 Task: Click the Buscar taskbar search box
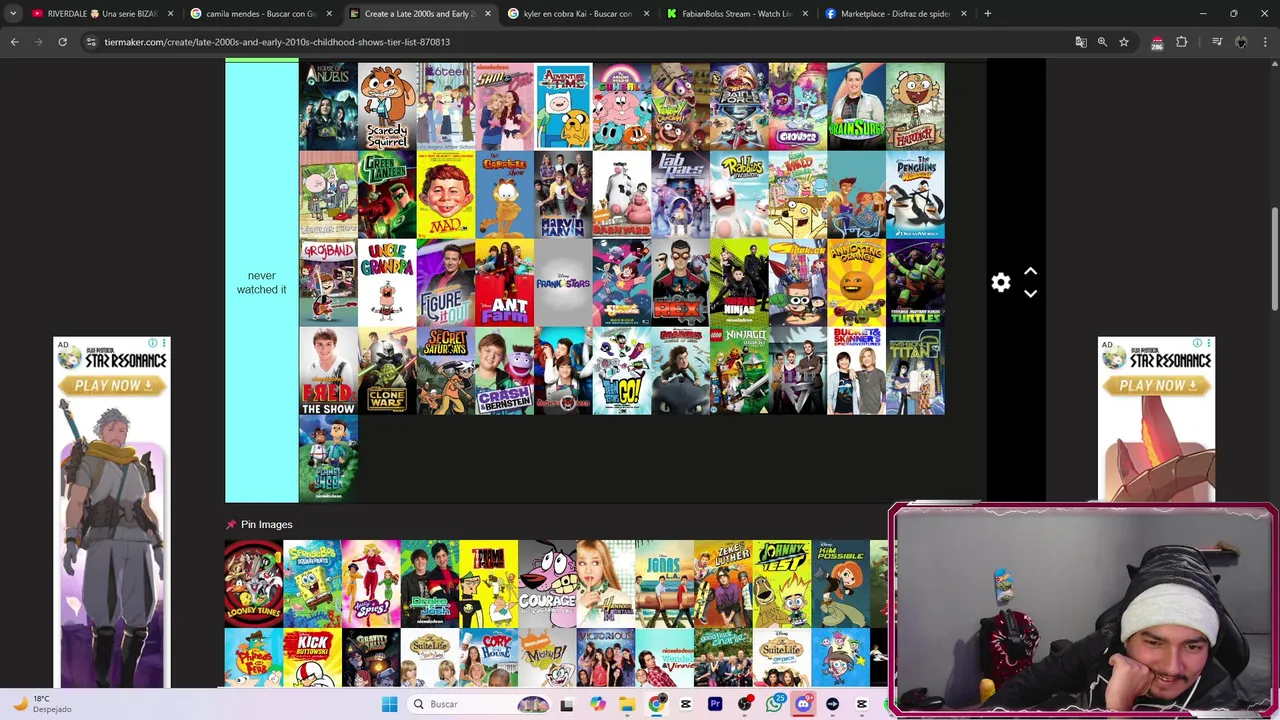pyautogui.click(x=480, y=704)
